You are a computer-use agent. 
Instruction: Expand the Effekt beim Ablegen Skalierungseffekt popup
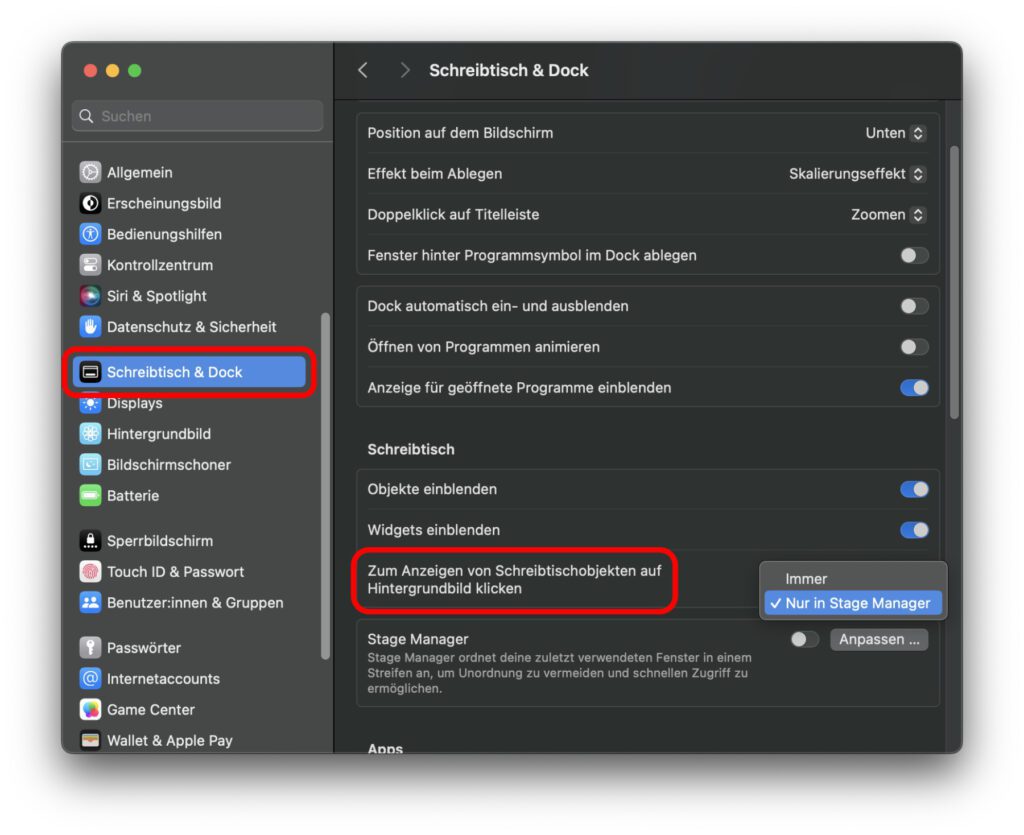coord(857,174)
